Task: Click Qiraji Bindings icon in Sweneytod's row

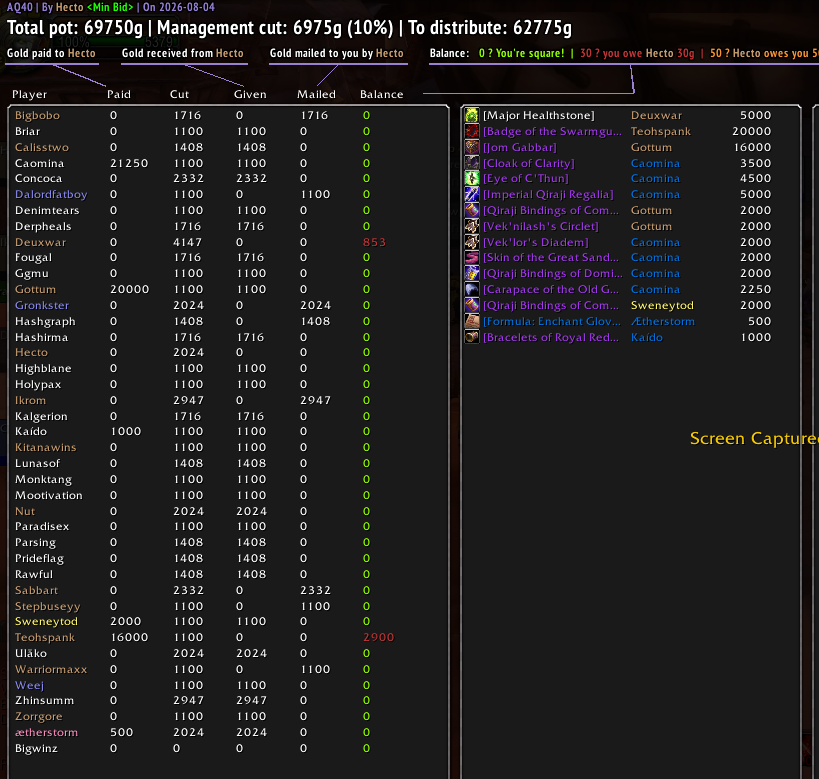Action: coord(472,305)
